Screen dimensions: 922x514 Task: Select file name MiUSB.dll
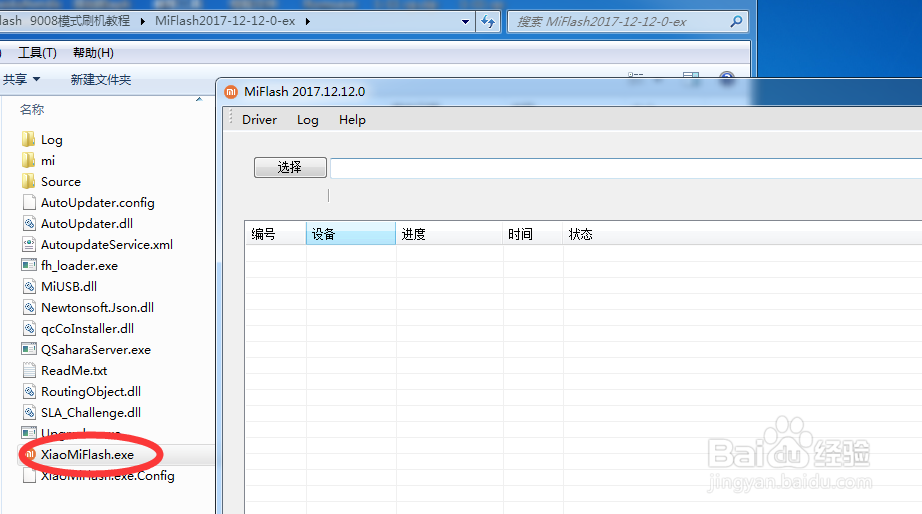69,287
